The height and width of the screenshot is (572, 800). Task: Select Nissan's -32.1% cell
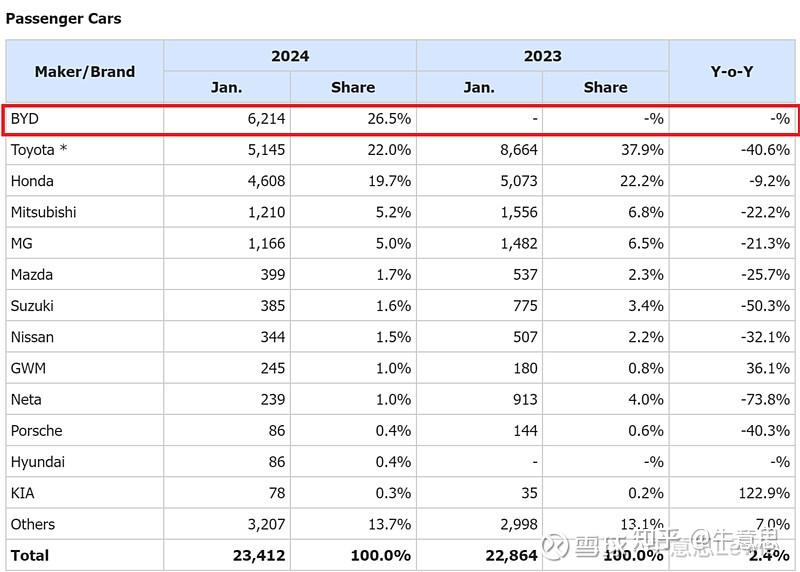pyautogui.click(x=732, y=337)
